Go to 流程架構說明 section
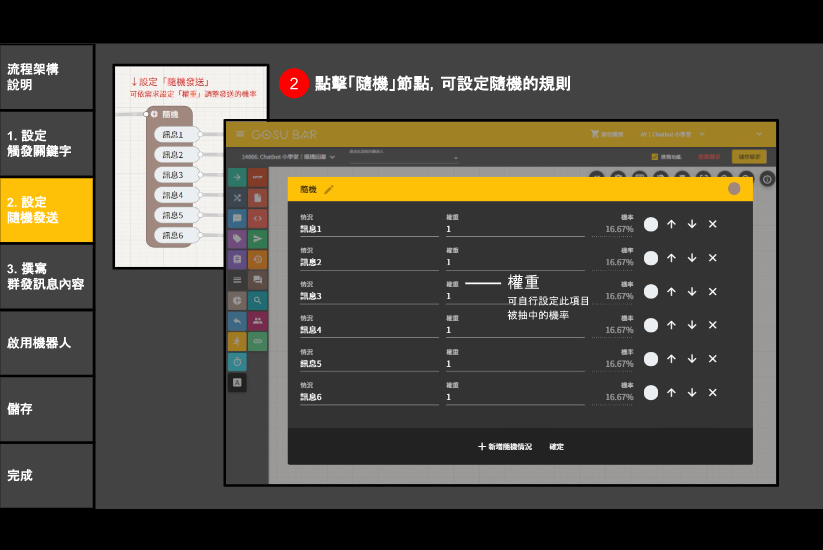Screen dimensions: 823x550 (x=47, y=77)
